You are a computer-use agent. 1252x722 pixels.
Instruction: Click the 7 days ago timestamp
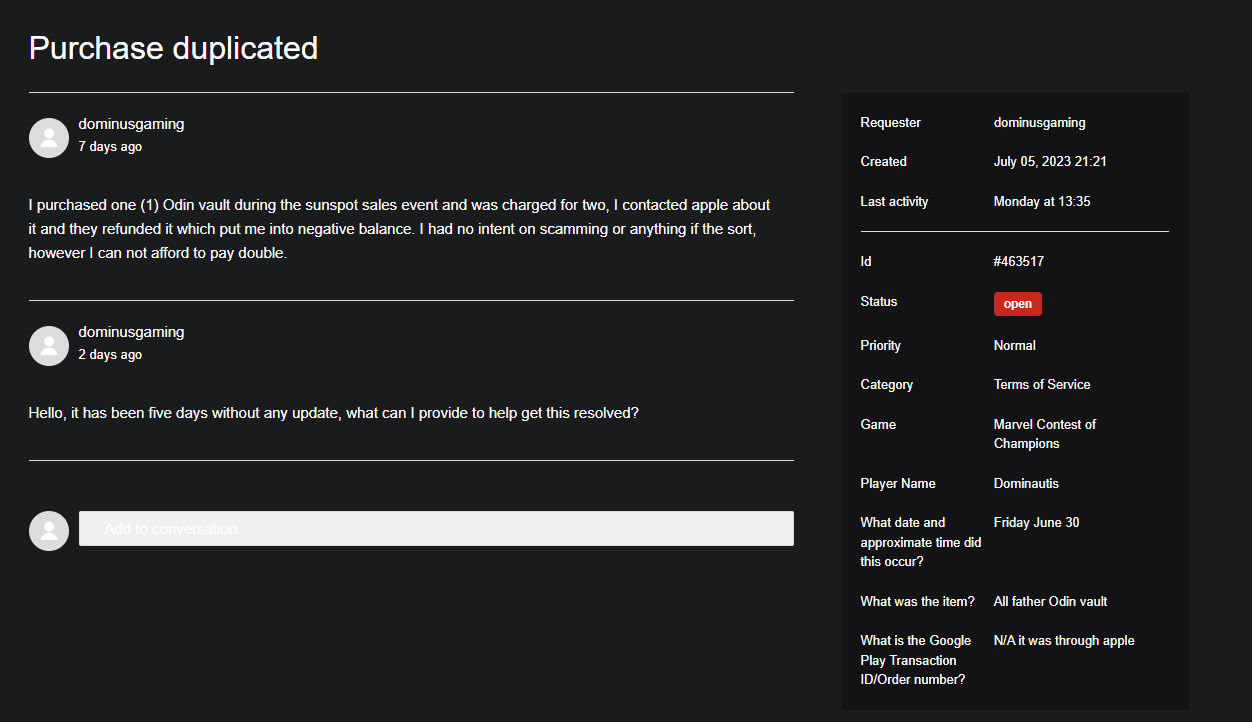click(x=110, y=147)
